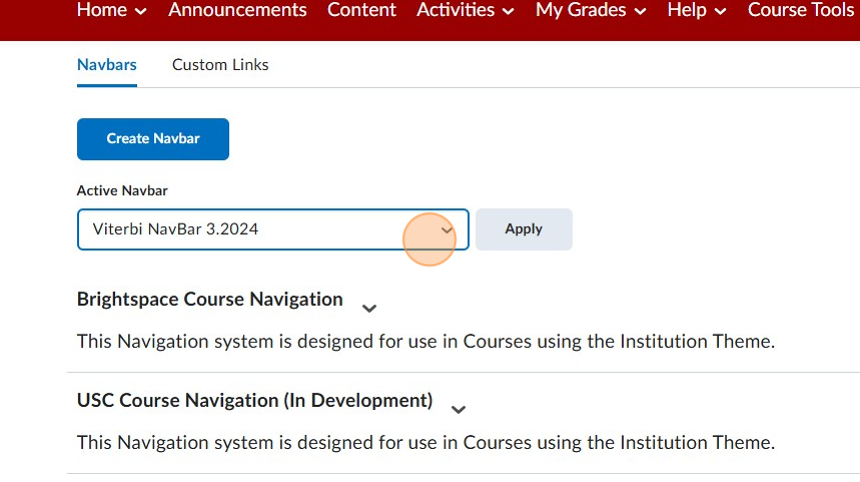Image resolution: width=860 pixels, height=482 pixels.
Task: Select the My Grades text in the navbar
Action: point(580,11)
